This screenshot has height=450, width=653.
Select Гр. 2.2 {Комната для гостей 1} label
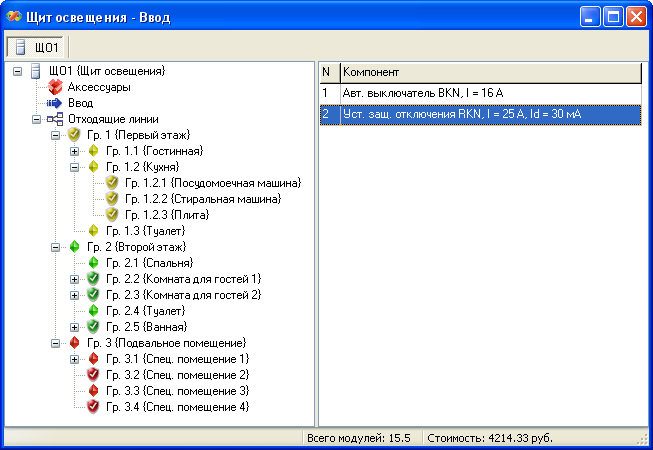point(184,279)
